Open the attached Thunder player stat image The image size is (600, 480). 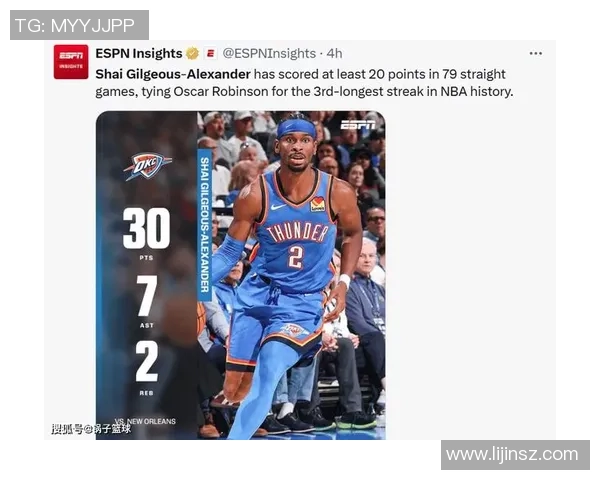(241, 275)
